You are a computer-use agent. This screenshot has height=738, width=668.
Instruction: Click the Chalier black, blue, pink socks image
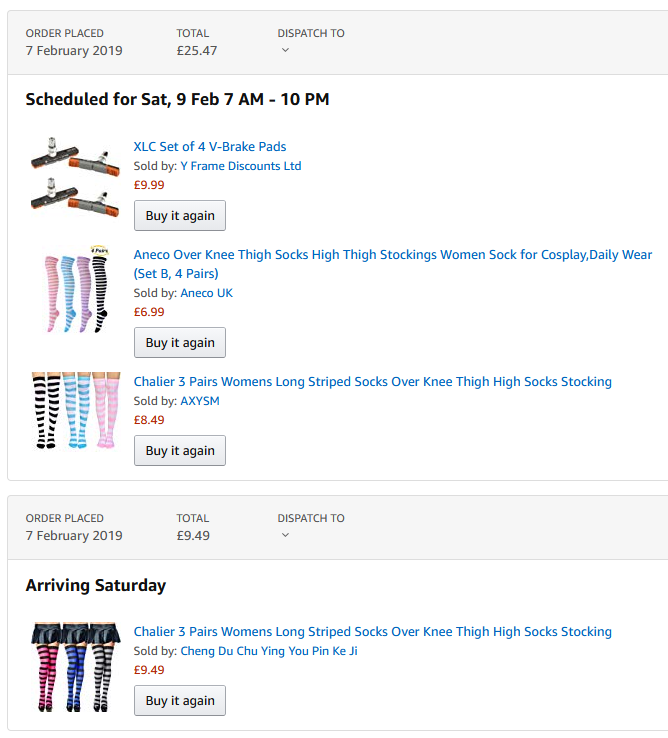(75, 410)
